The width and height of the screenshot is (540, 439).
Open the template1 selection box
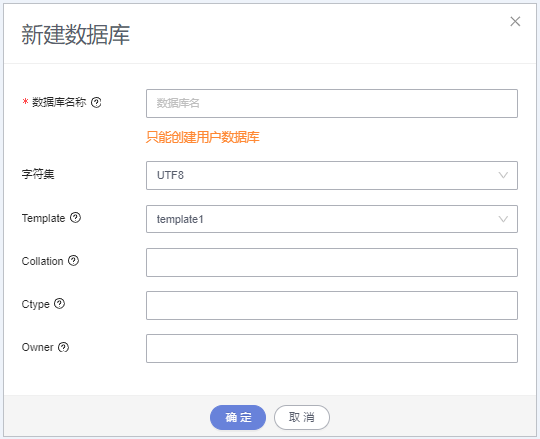(332, 219)
